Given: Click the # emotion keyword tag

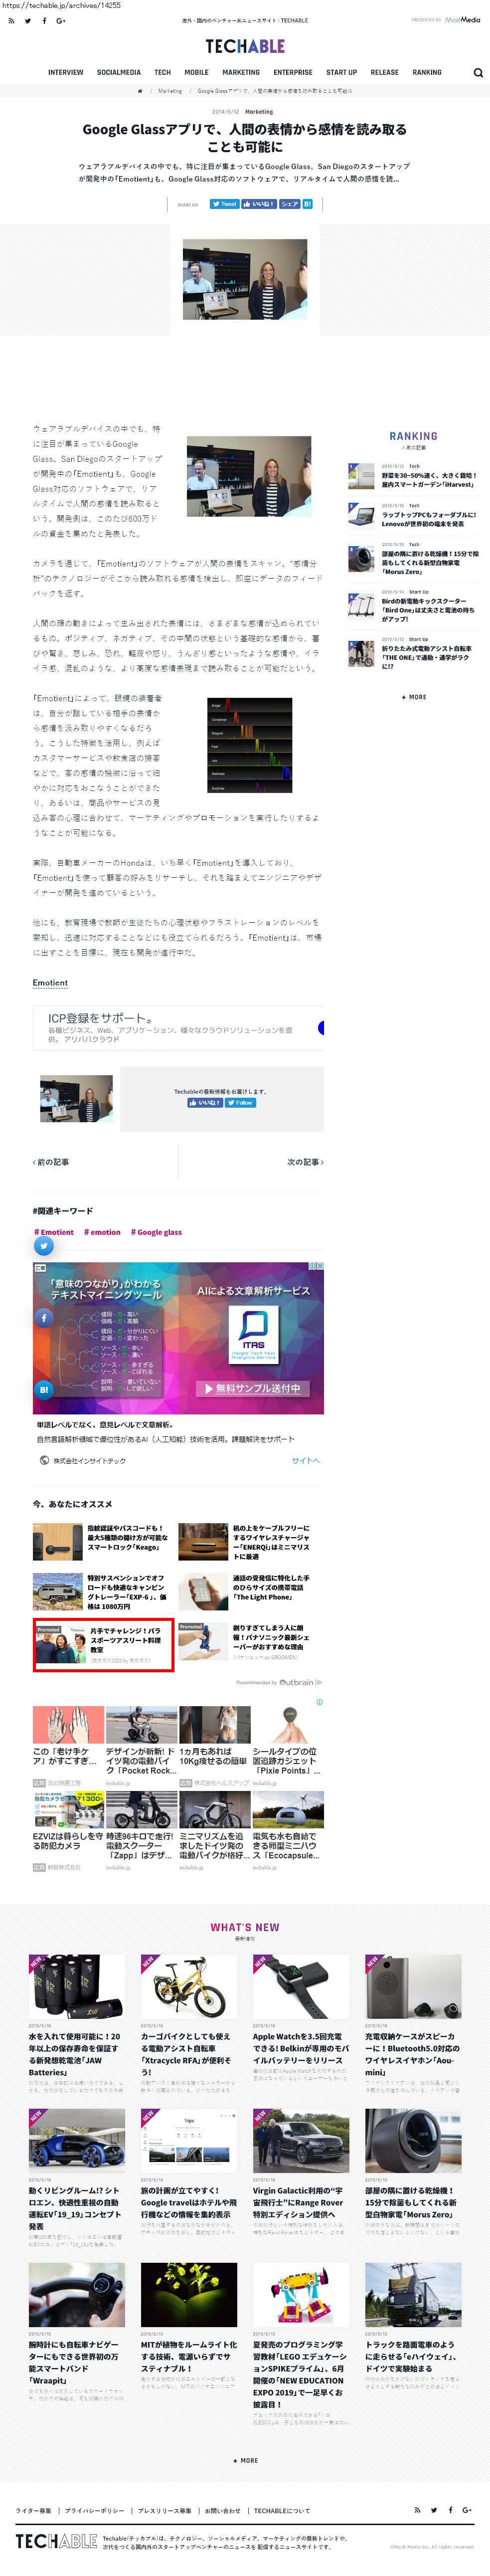Looking at the screenshot, I should coord(102,1232).
